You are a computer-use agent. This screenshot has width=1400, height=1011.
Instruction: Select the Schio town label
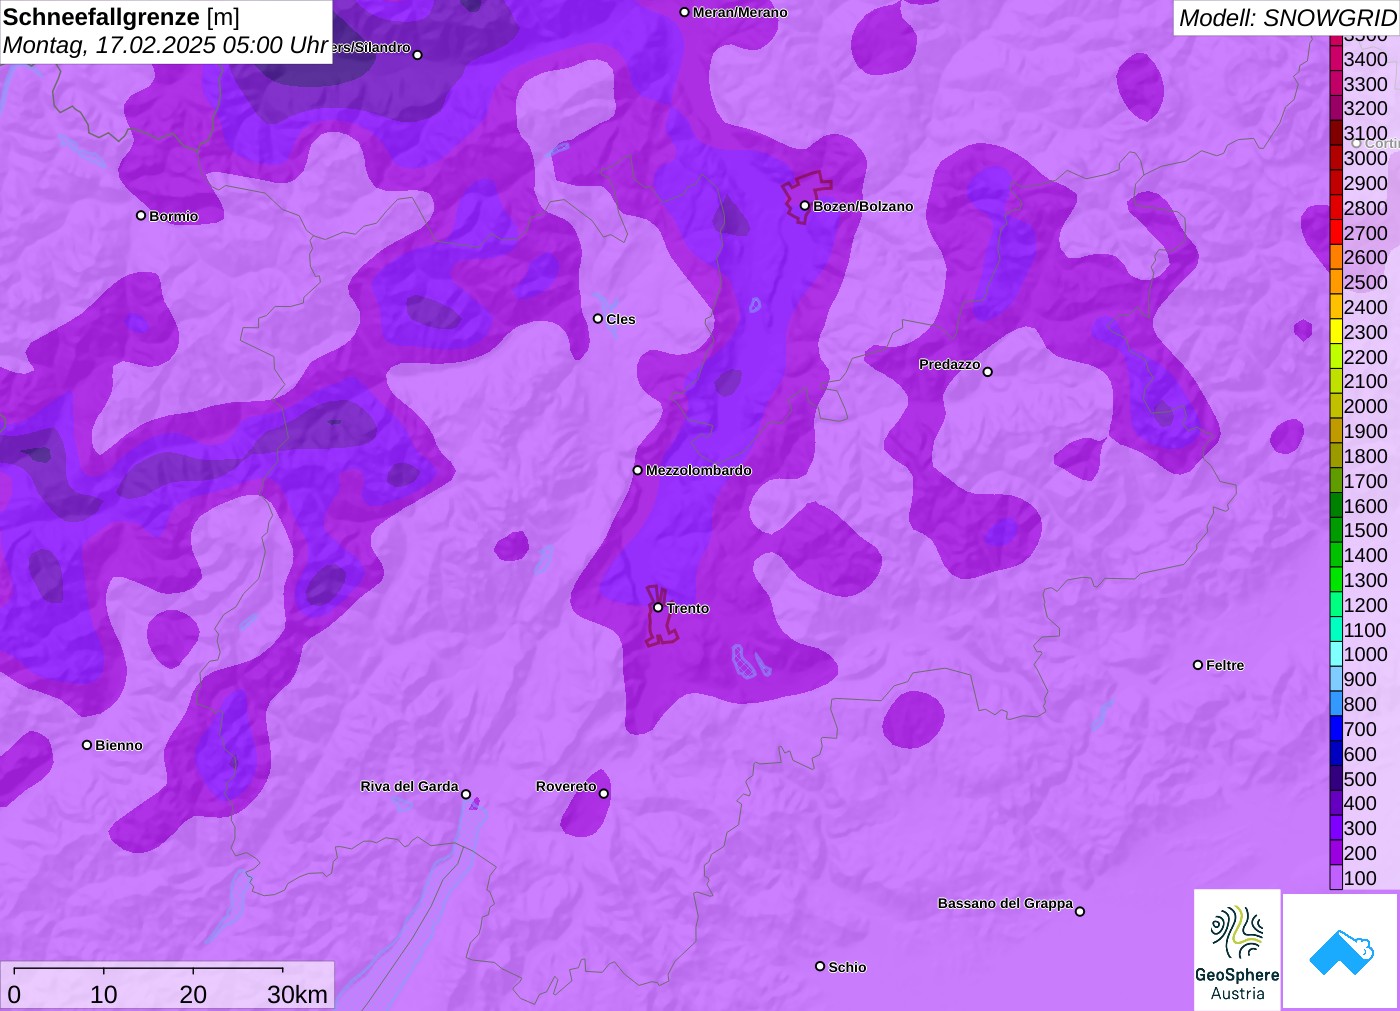click(x=847, y=967)
